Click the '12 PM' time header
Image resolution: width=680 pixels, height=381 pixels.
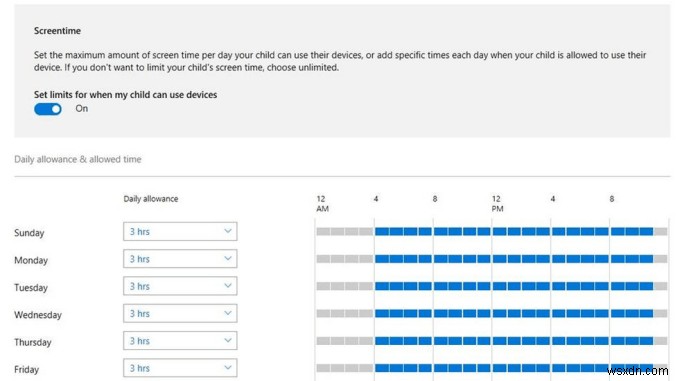497,204
